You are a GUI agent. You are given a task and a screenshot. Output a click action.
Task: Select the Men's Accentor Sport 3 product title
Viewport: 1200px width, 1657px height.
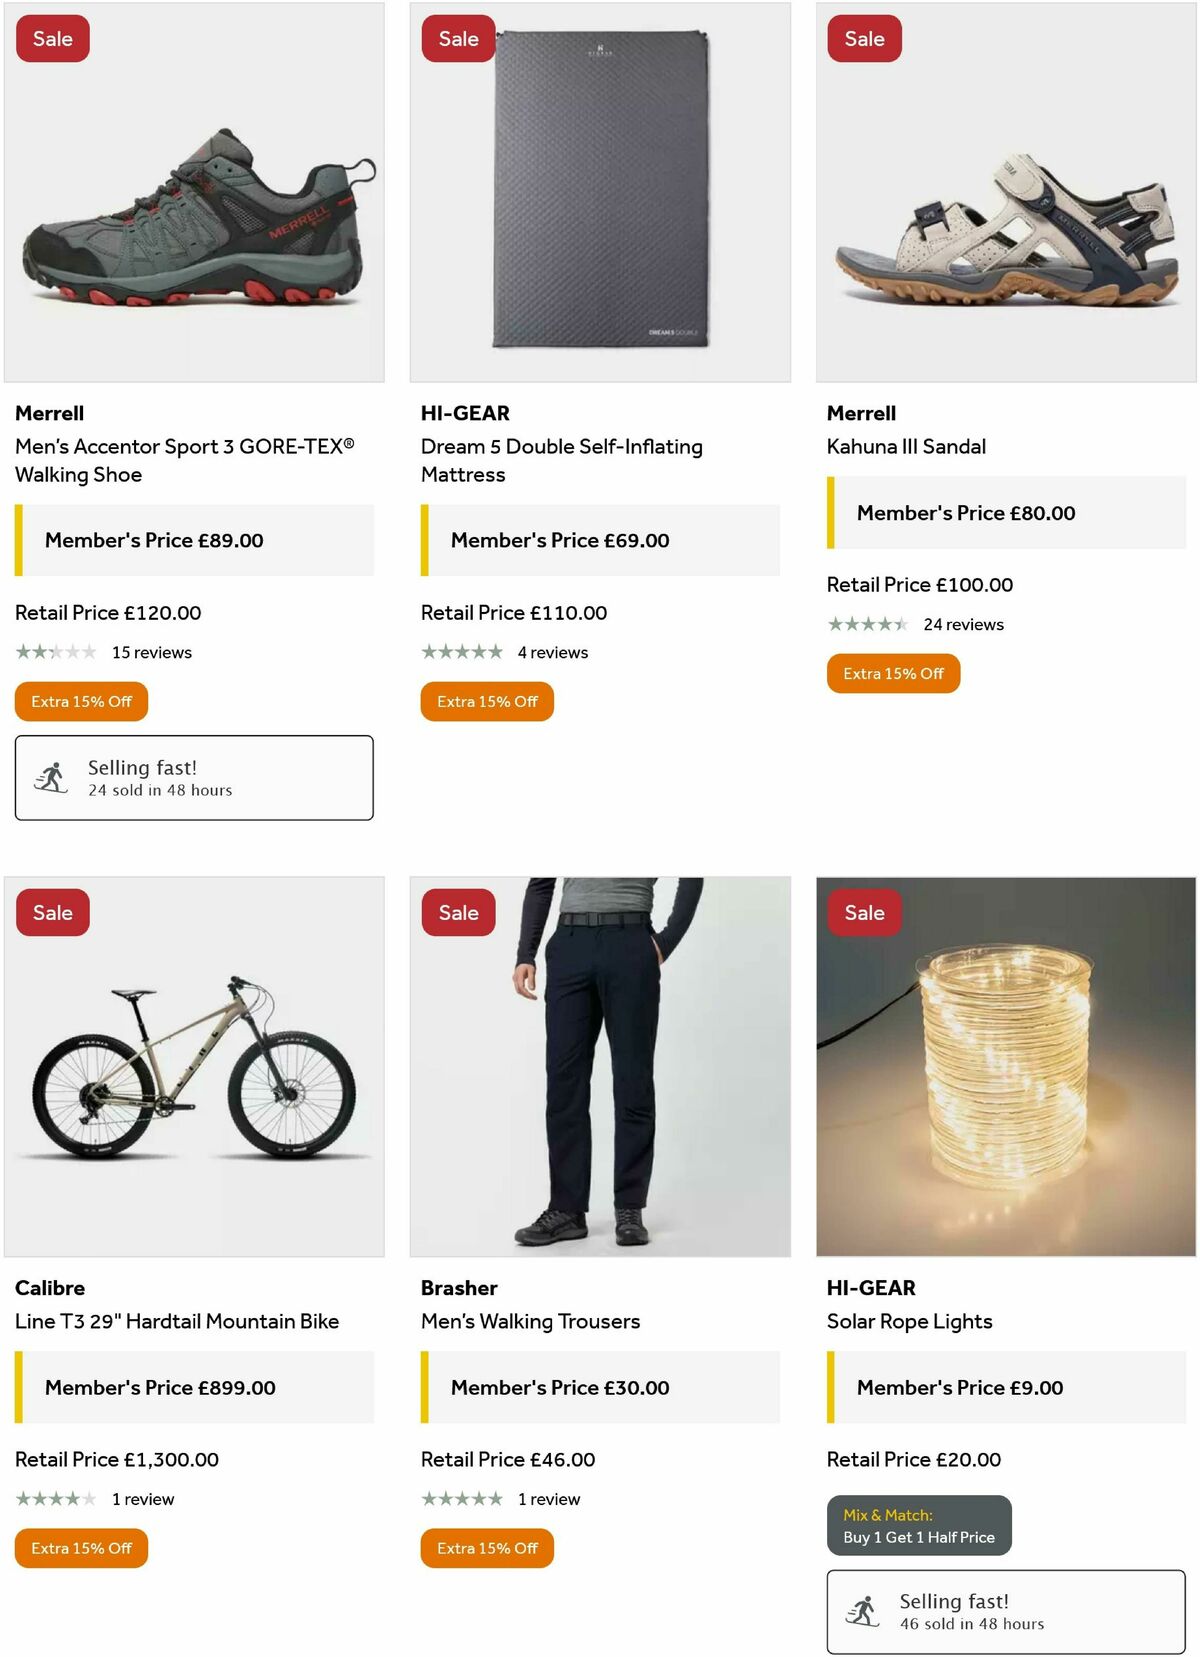(x=185, y=460)
